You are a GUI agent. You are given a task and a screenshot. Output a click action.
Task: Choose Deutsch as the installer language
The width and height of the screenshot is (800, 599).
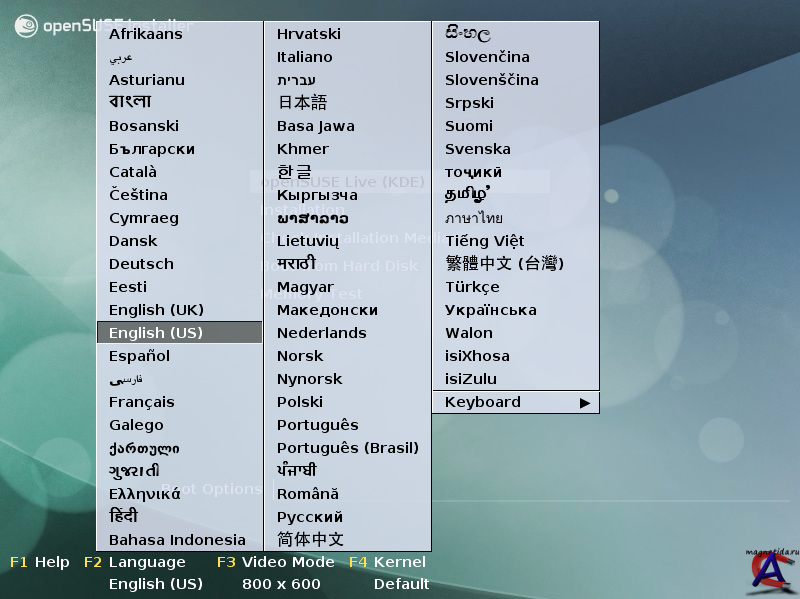pyautogui.click(x=141, y=264)
